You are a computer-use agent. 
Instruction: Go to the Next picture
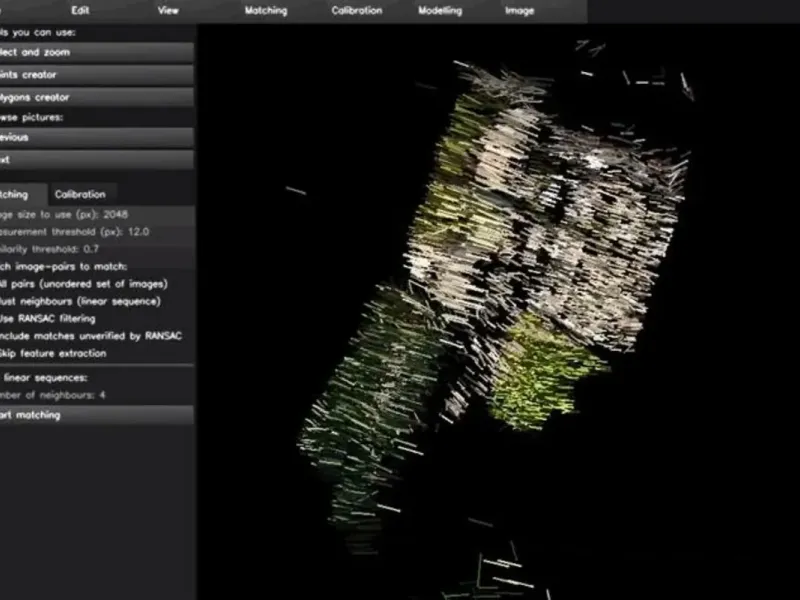(96, 160)
